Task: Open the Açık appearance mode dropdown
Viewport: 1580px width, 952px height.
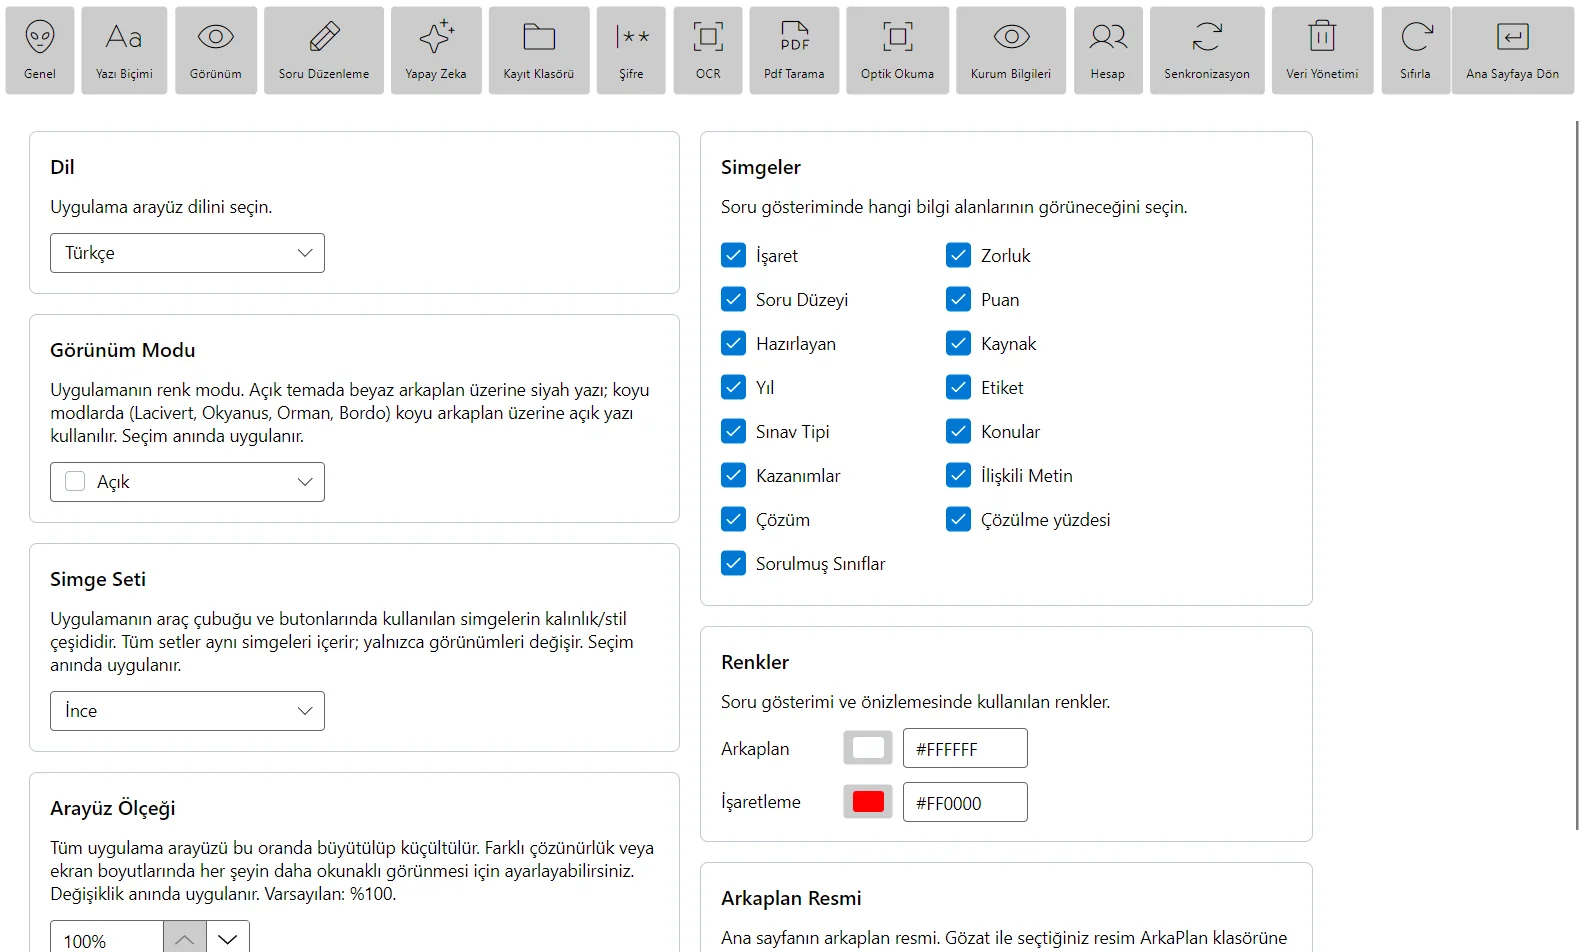Action: coord(187,482)
